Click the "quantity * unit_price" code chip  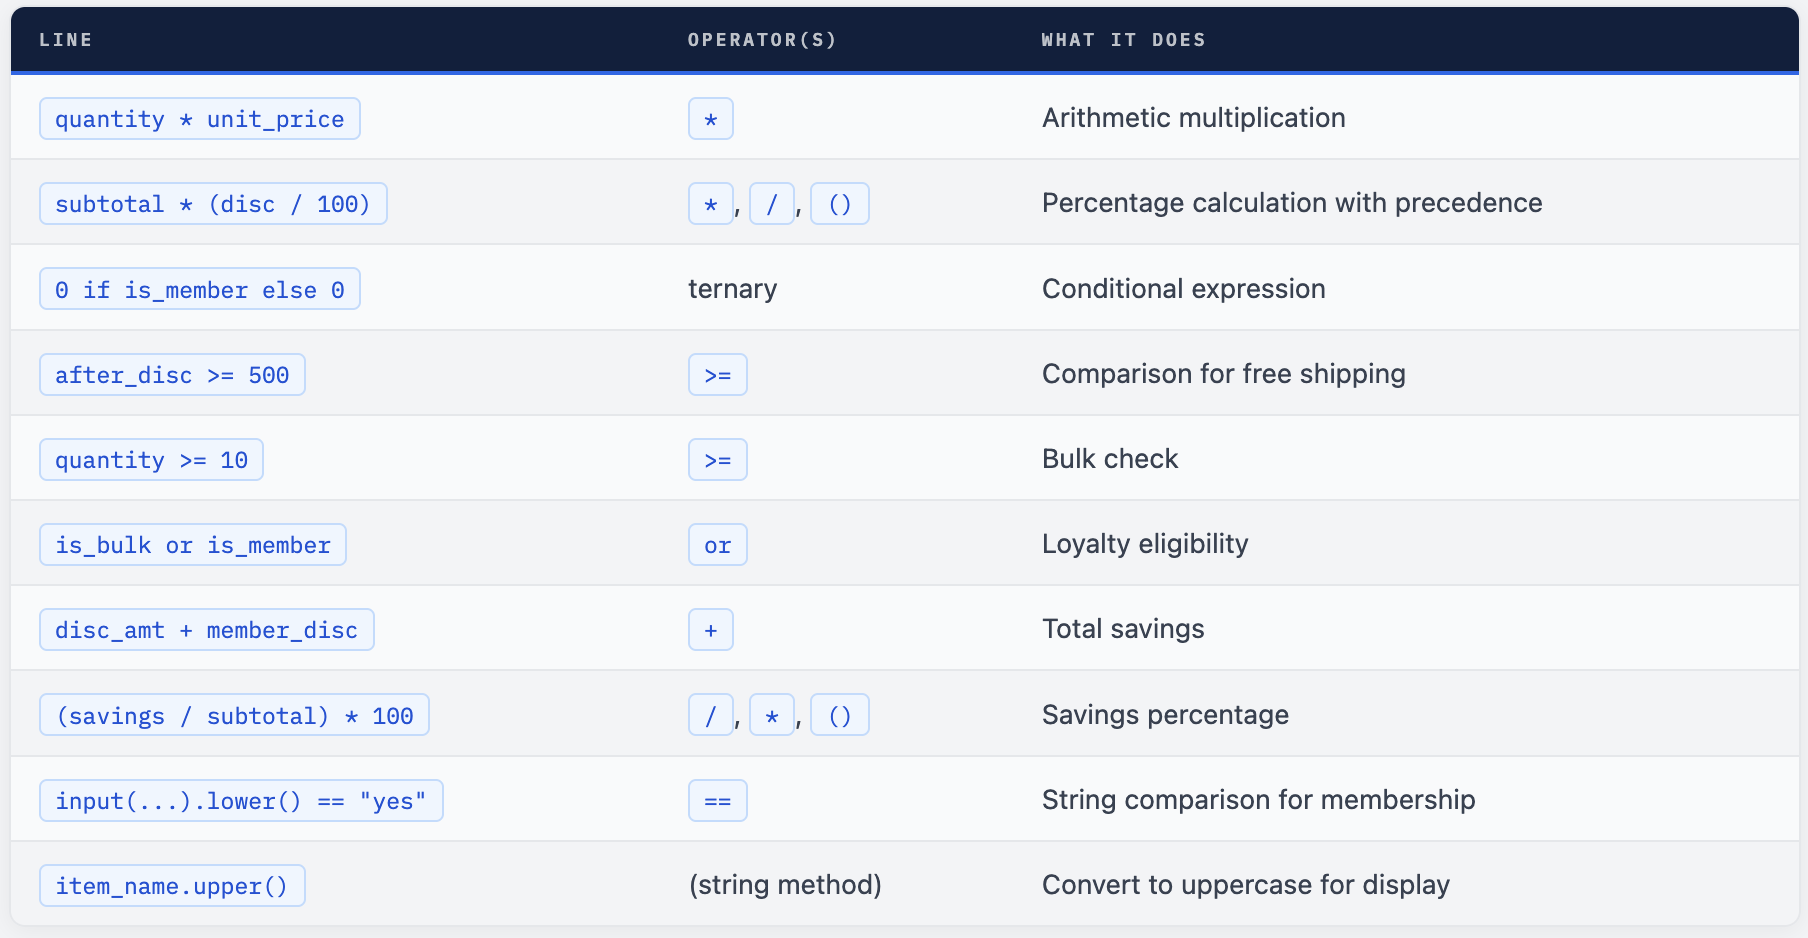pos(199,119)
